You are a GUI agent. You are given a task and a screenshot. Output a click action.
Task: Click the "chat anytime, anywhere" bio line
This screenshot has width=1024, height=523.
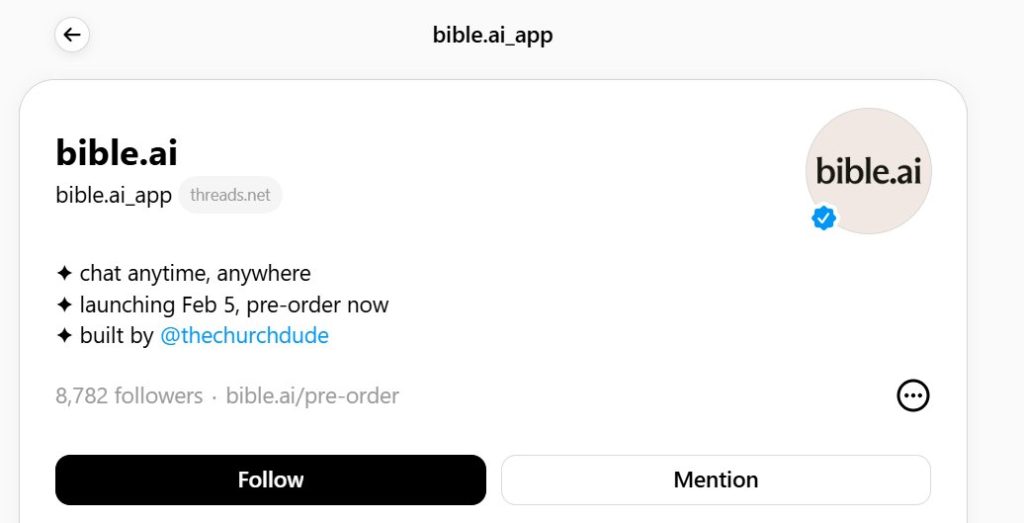(x=195, y=273)
